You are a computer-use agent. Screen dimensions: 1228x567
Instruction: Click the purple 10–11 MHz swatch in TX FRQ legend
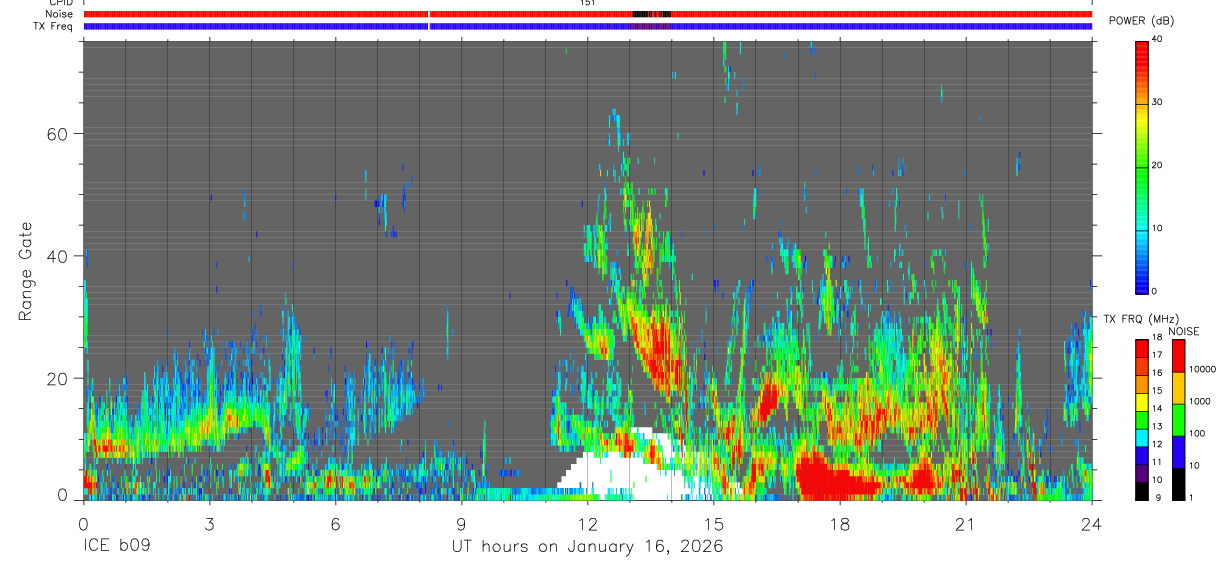coord(1141,473)
